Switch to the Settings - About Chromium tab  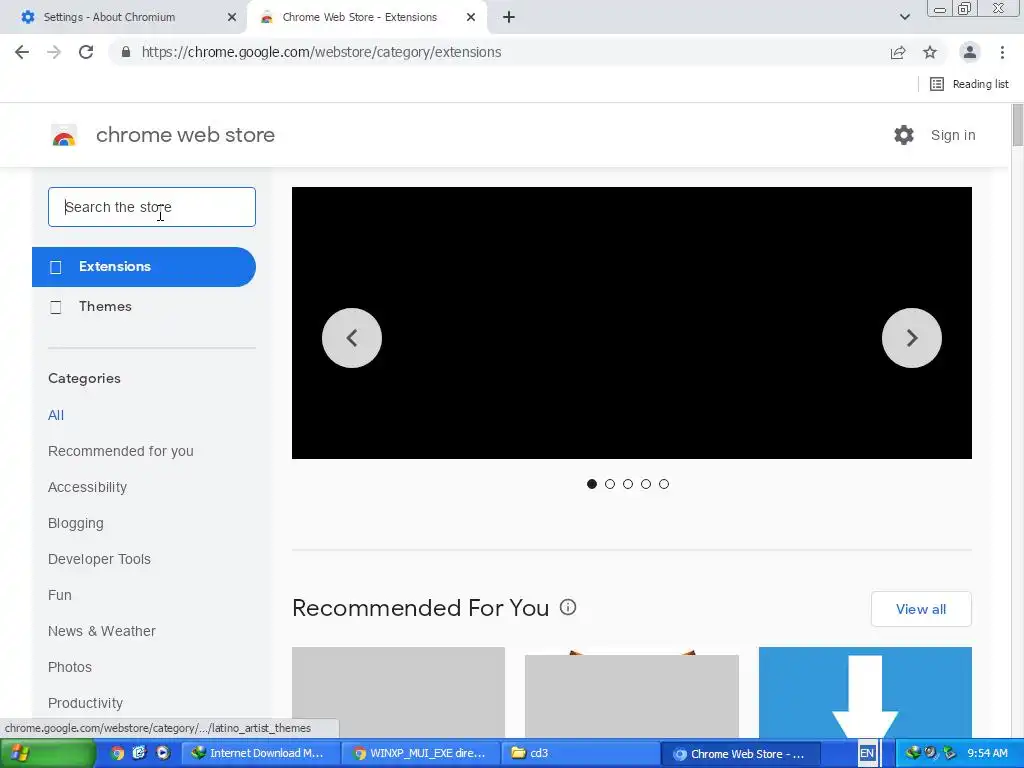[x=124, y=17]
